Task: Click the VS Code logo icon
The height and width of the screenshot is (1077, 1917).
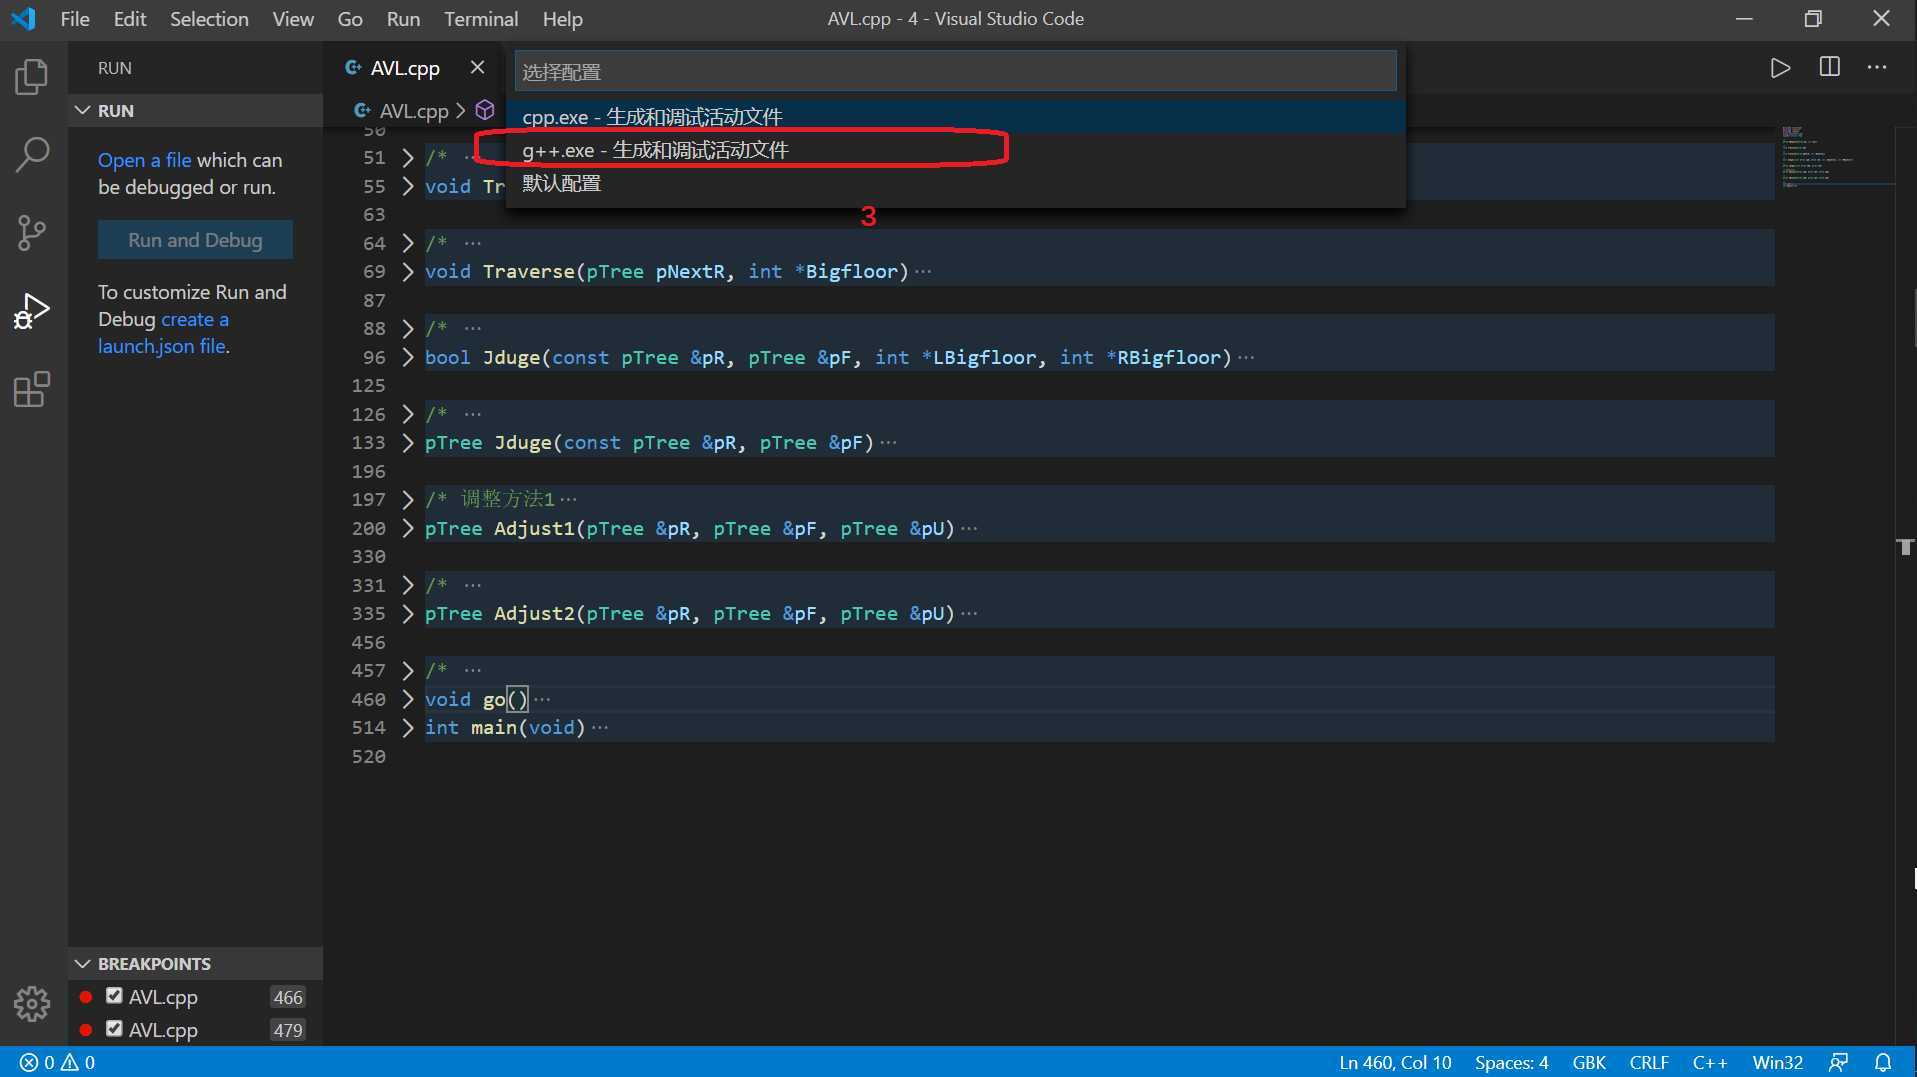Action: tap(23, 19)
